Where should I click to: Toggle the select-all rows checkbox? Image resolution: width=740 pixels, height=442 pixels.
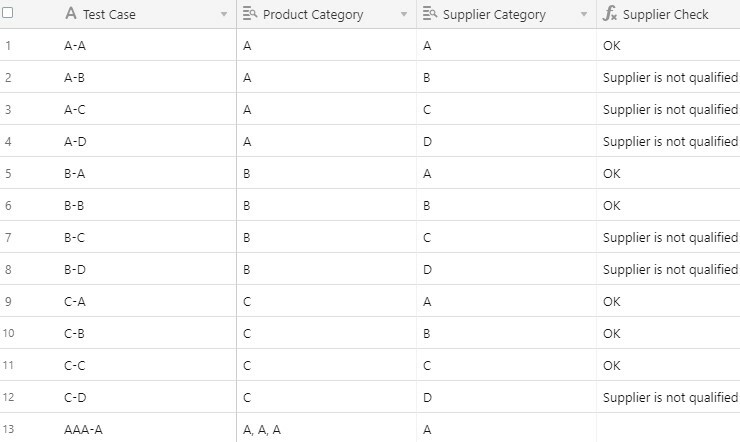point(7,13)
